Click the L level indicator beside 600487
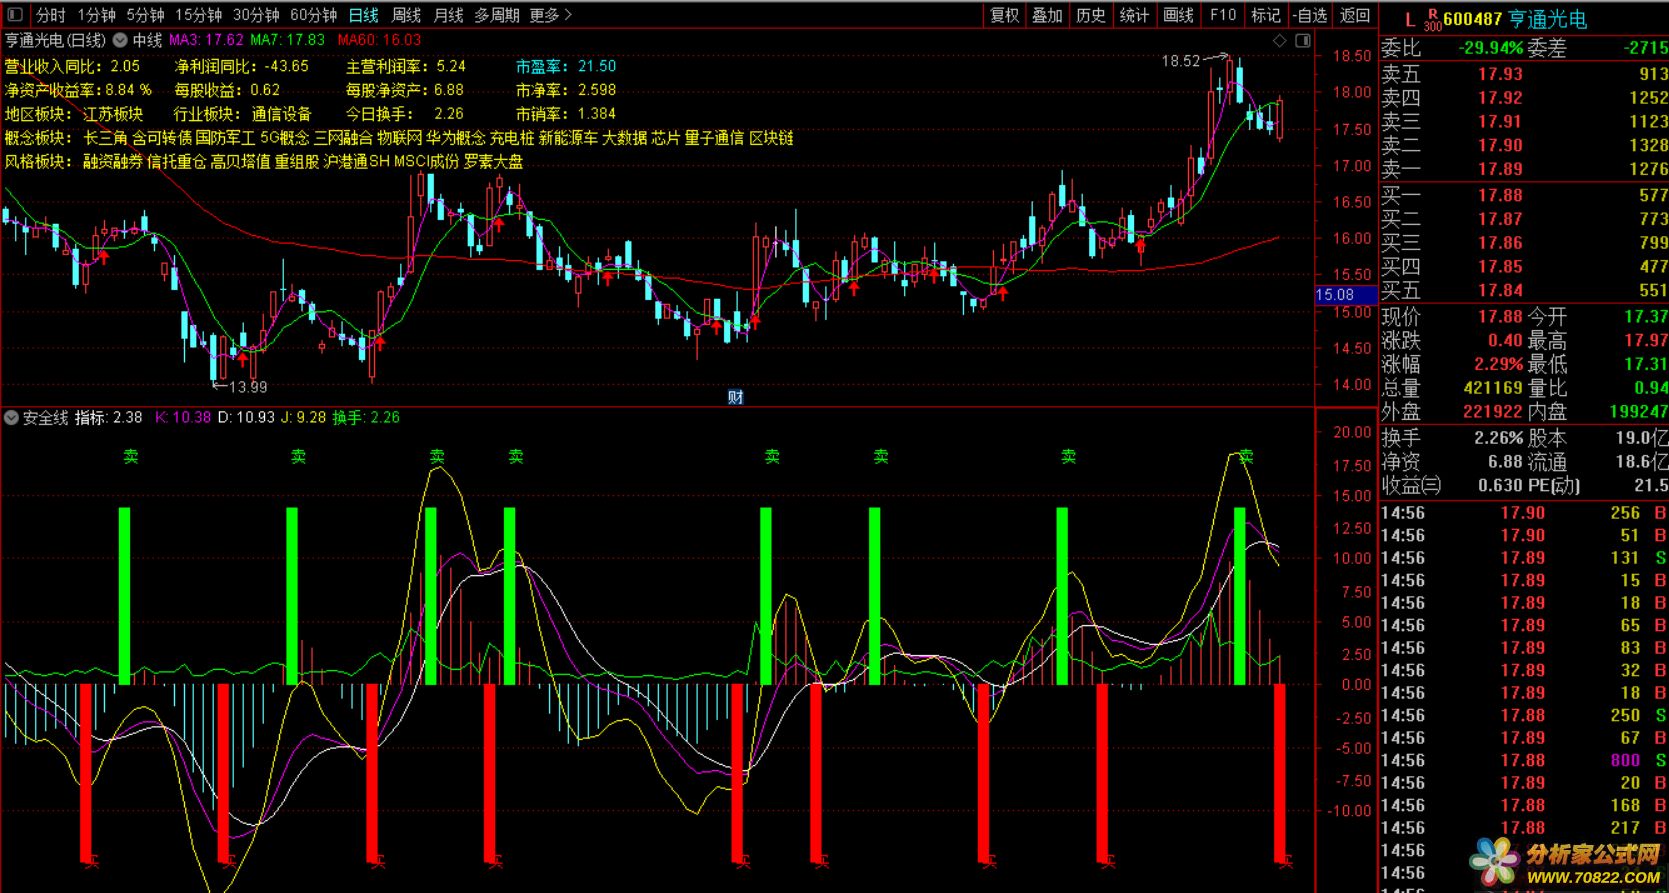Screen dimensions: 1669x893 click(1409, 19)
